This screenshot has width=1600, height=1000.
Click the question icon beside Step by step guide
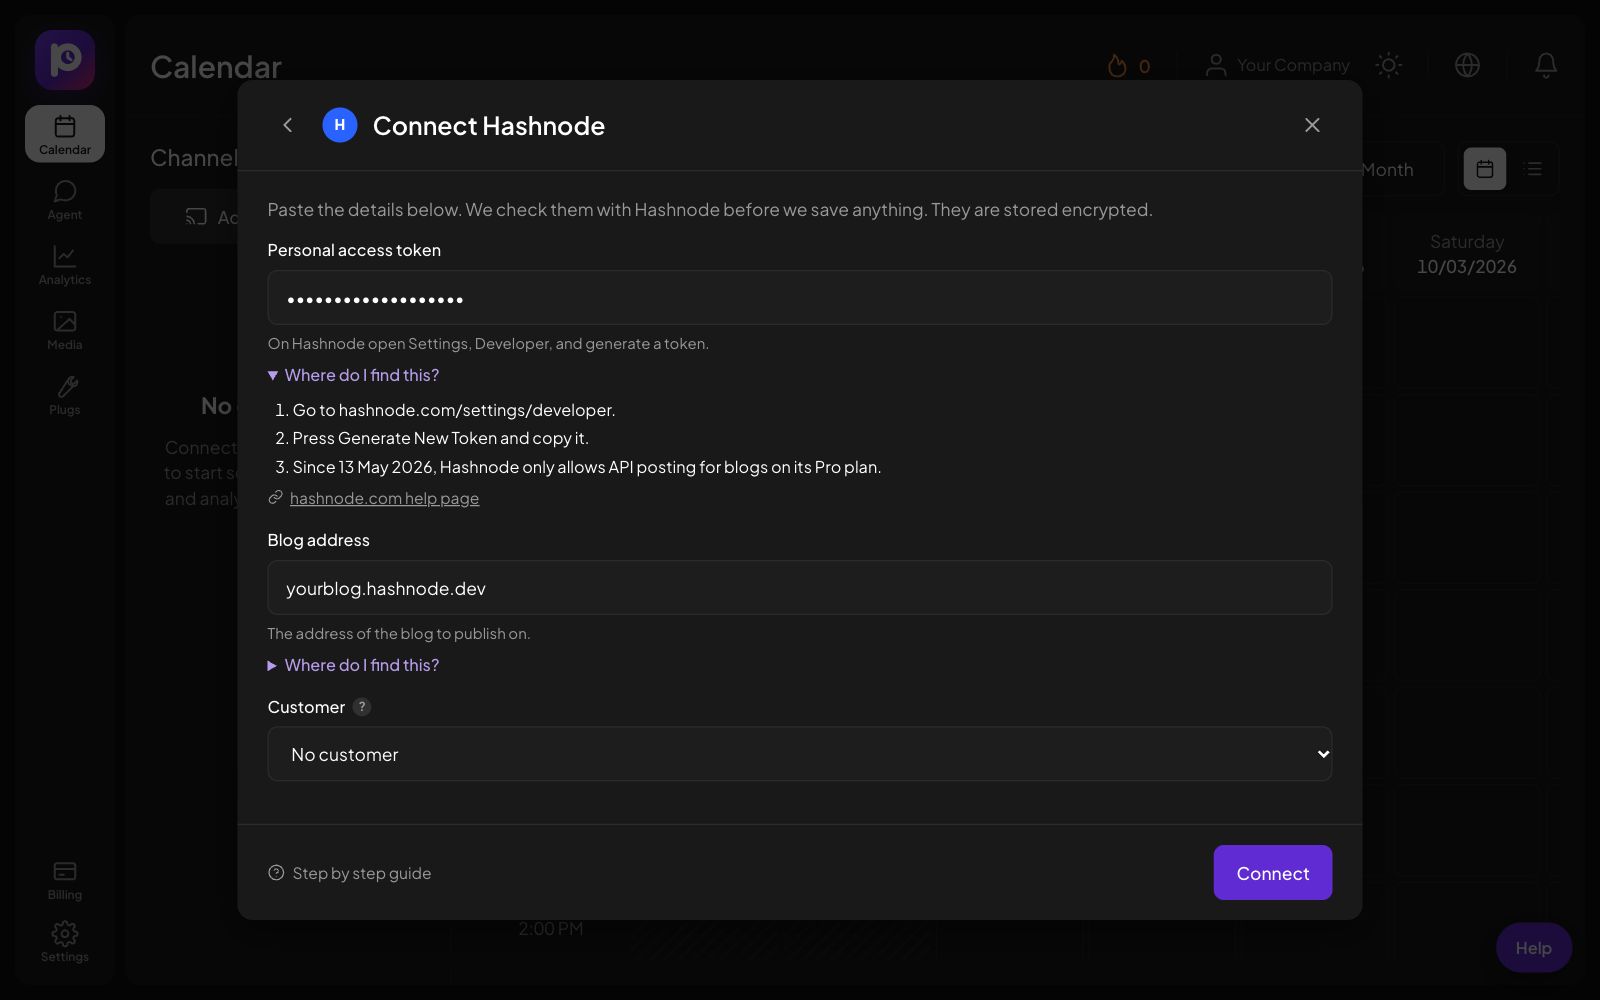point(276,873)
